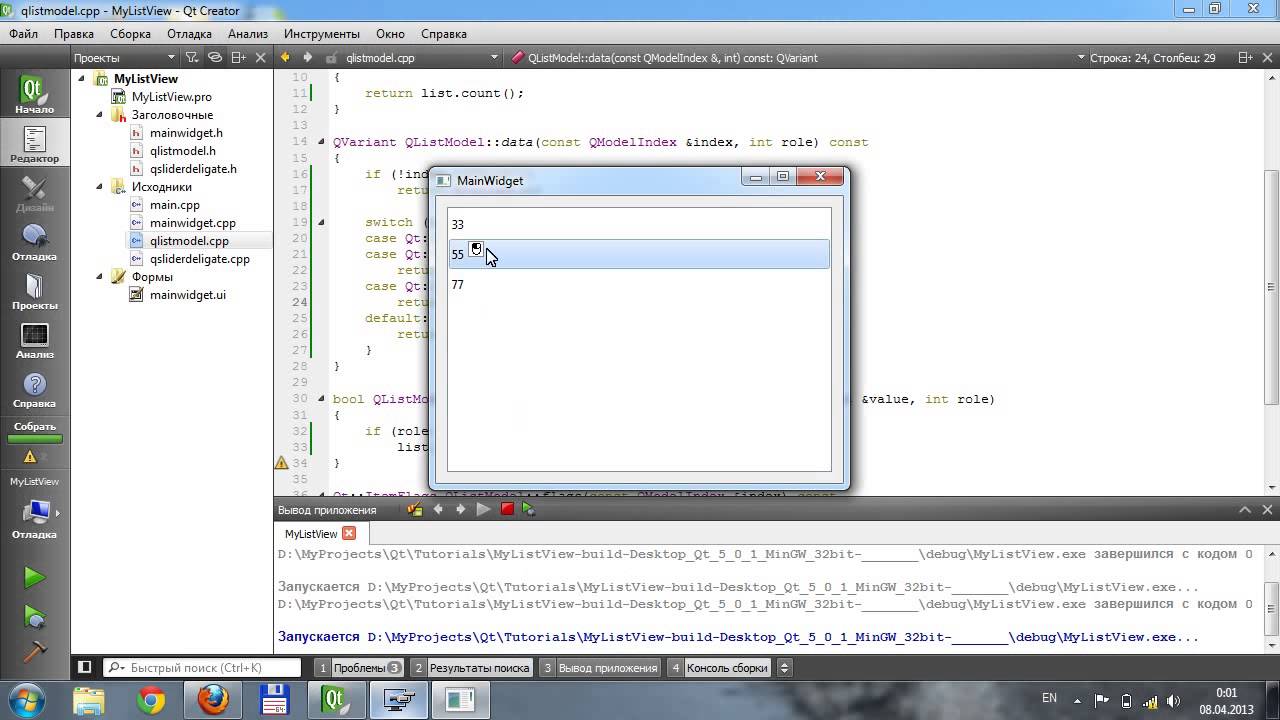Open the Справка menu in menu bar

(443, 34)
